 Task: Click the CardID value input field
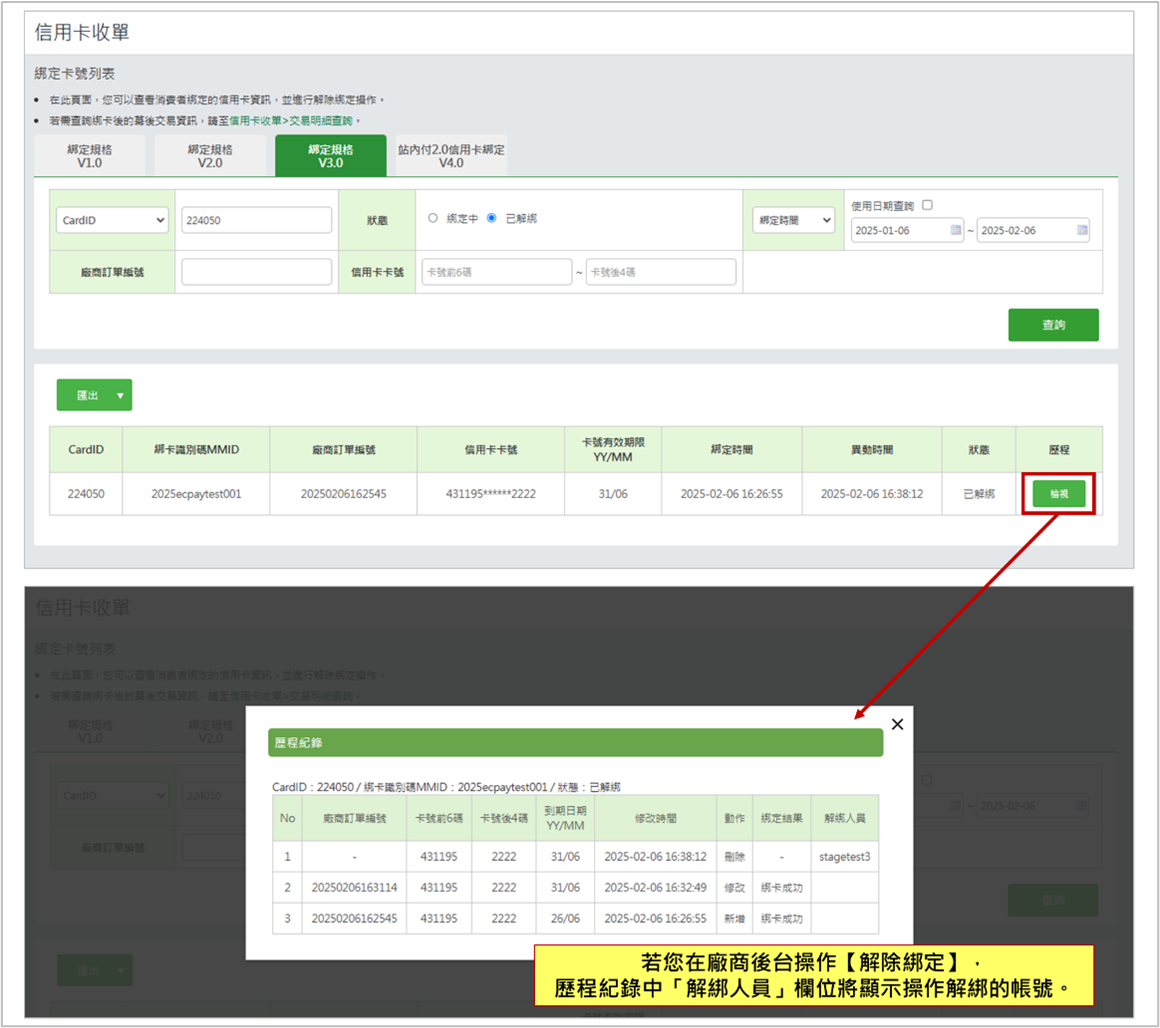[x=256, y=220]
